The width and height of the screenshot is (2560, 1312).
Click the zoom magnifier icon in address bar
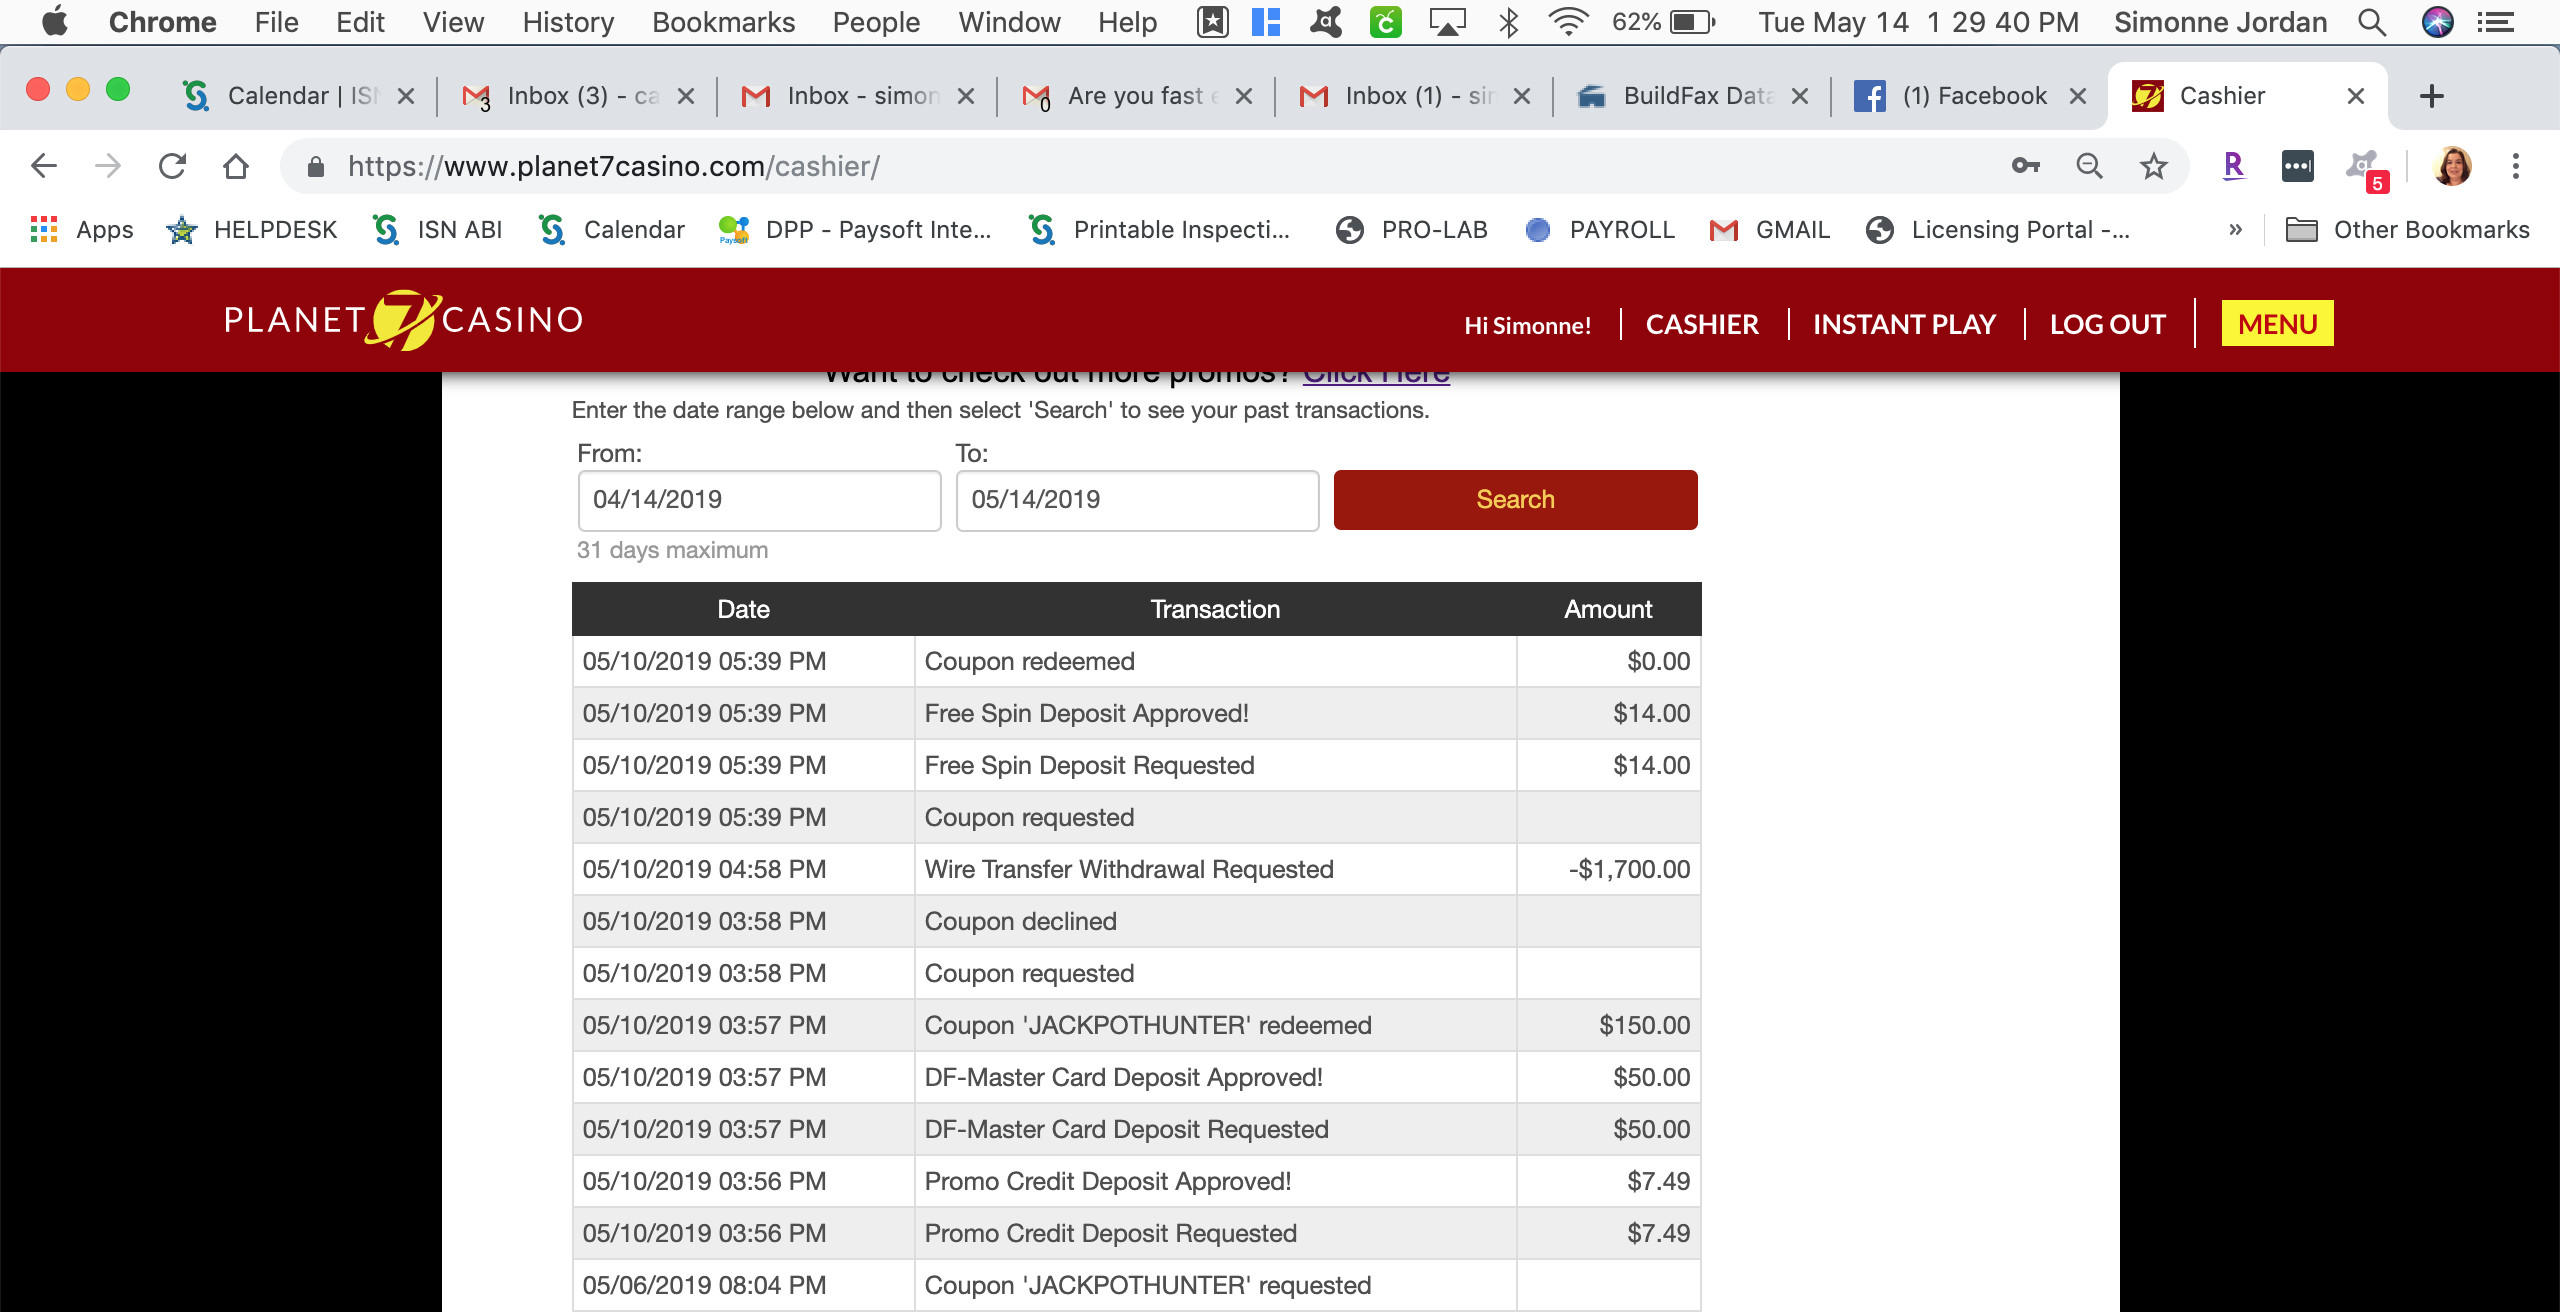click(2089, 166)
